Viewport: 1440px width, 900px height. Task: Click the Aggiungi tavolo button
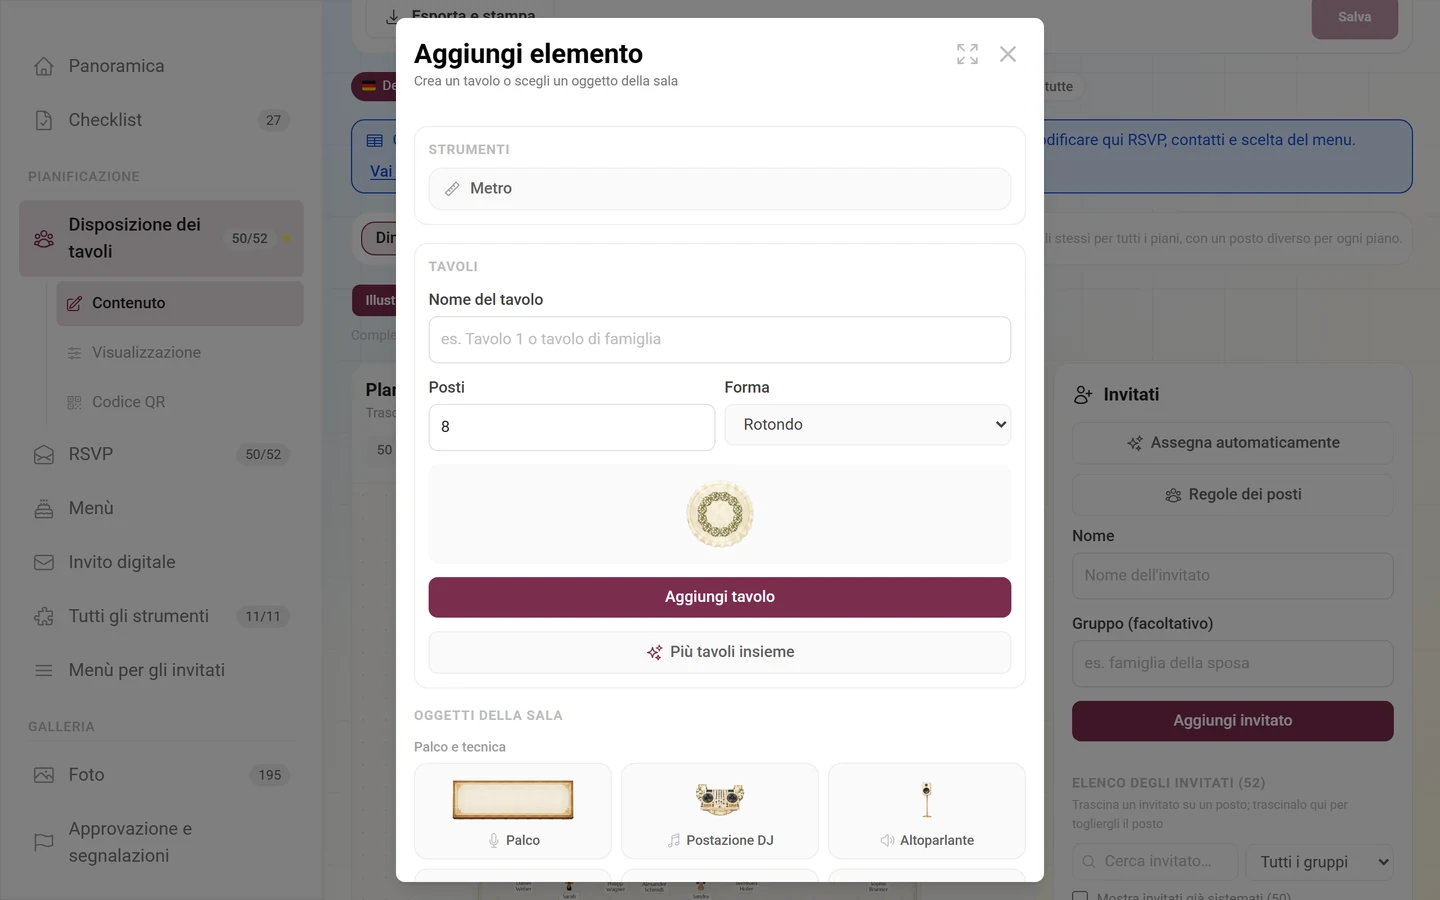(x=720, y=597)
